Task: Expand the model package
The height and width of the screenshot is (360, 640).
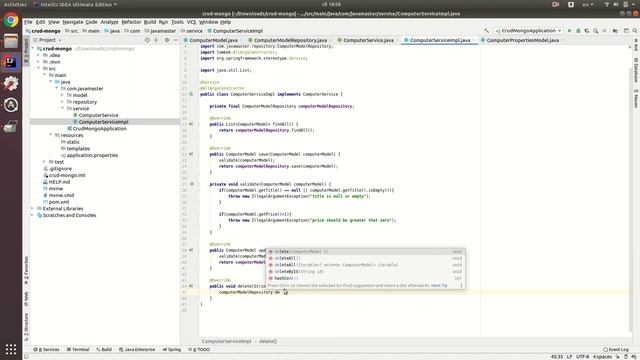Action: pyautogui.click(x=62, y=95)
